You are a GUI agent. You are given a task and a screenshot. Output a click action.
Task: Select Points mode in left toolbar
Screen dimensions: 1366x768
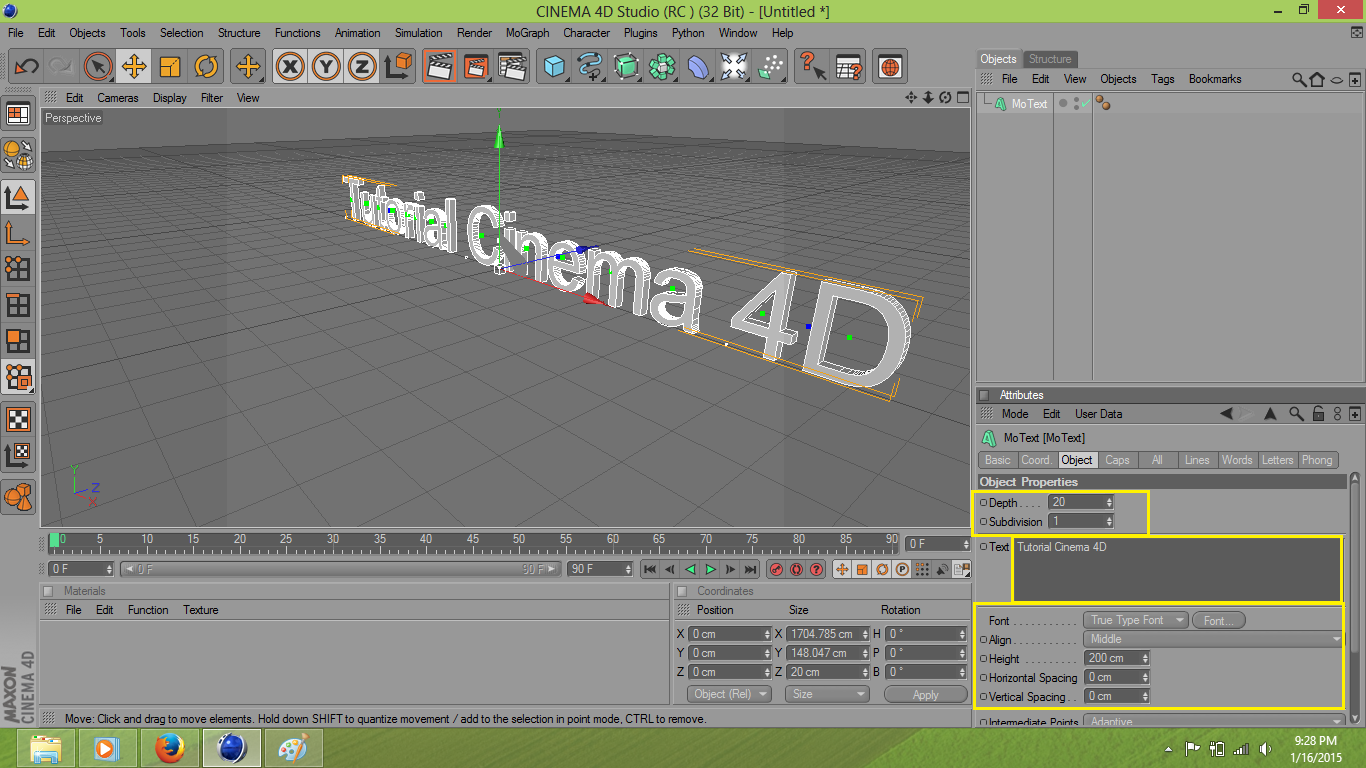point(18,268)
